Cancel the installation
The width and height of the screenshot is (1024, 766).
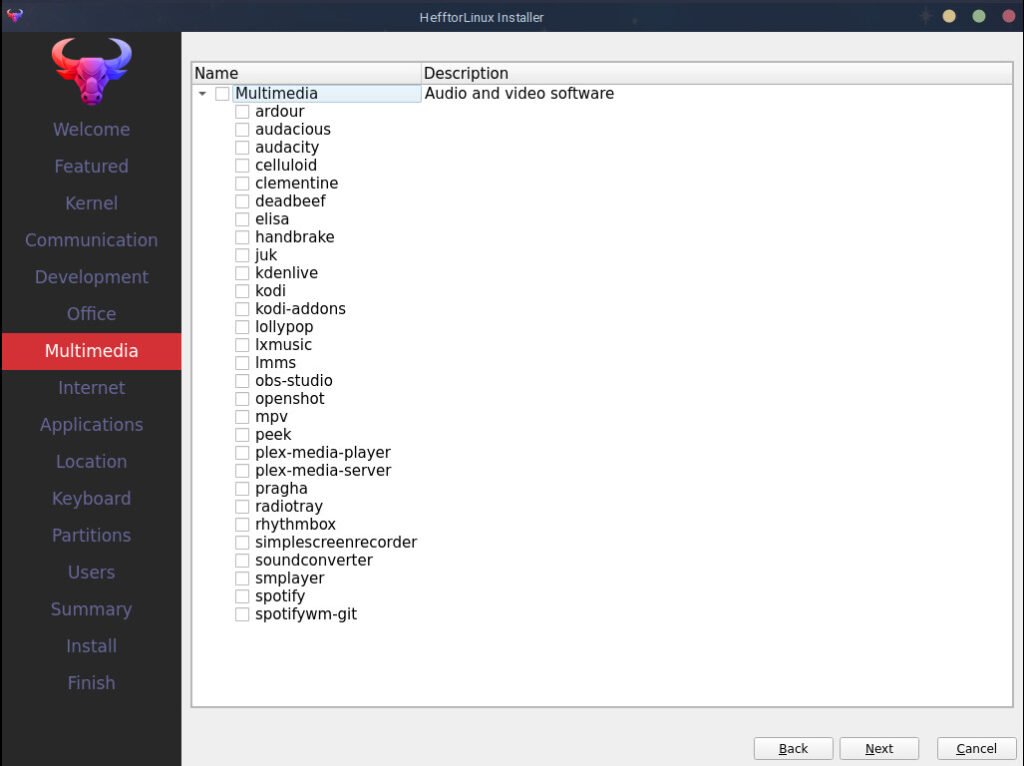[976, 748]
